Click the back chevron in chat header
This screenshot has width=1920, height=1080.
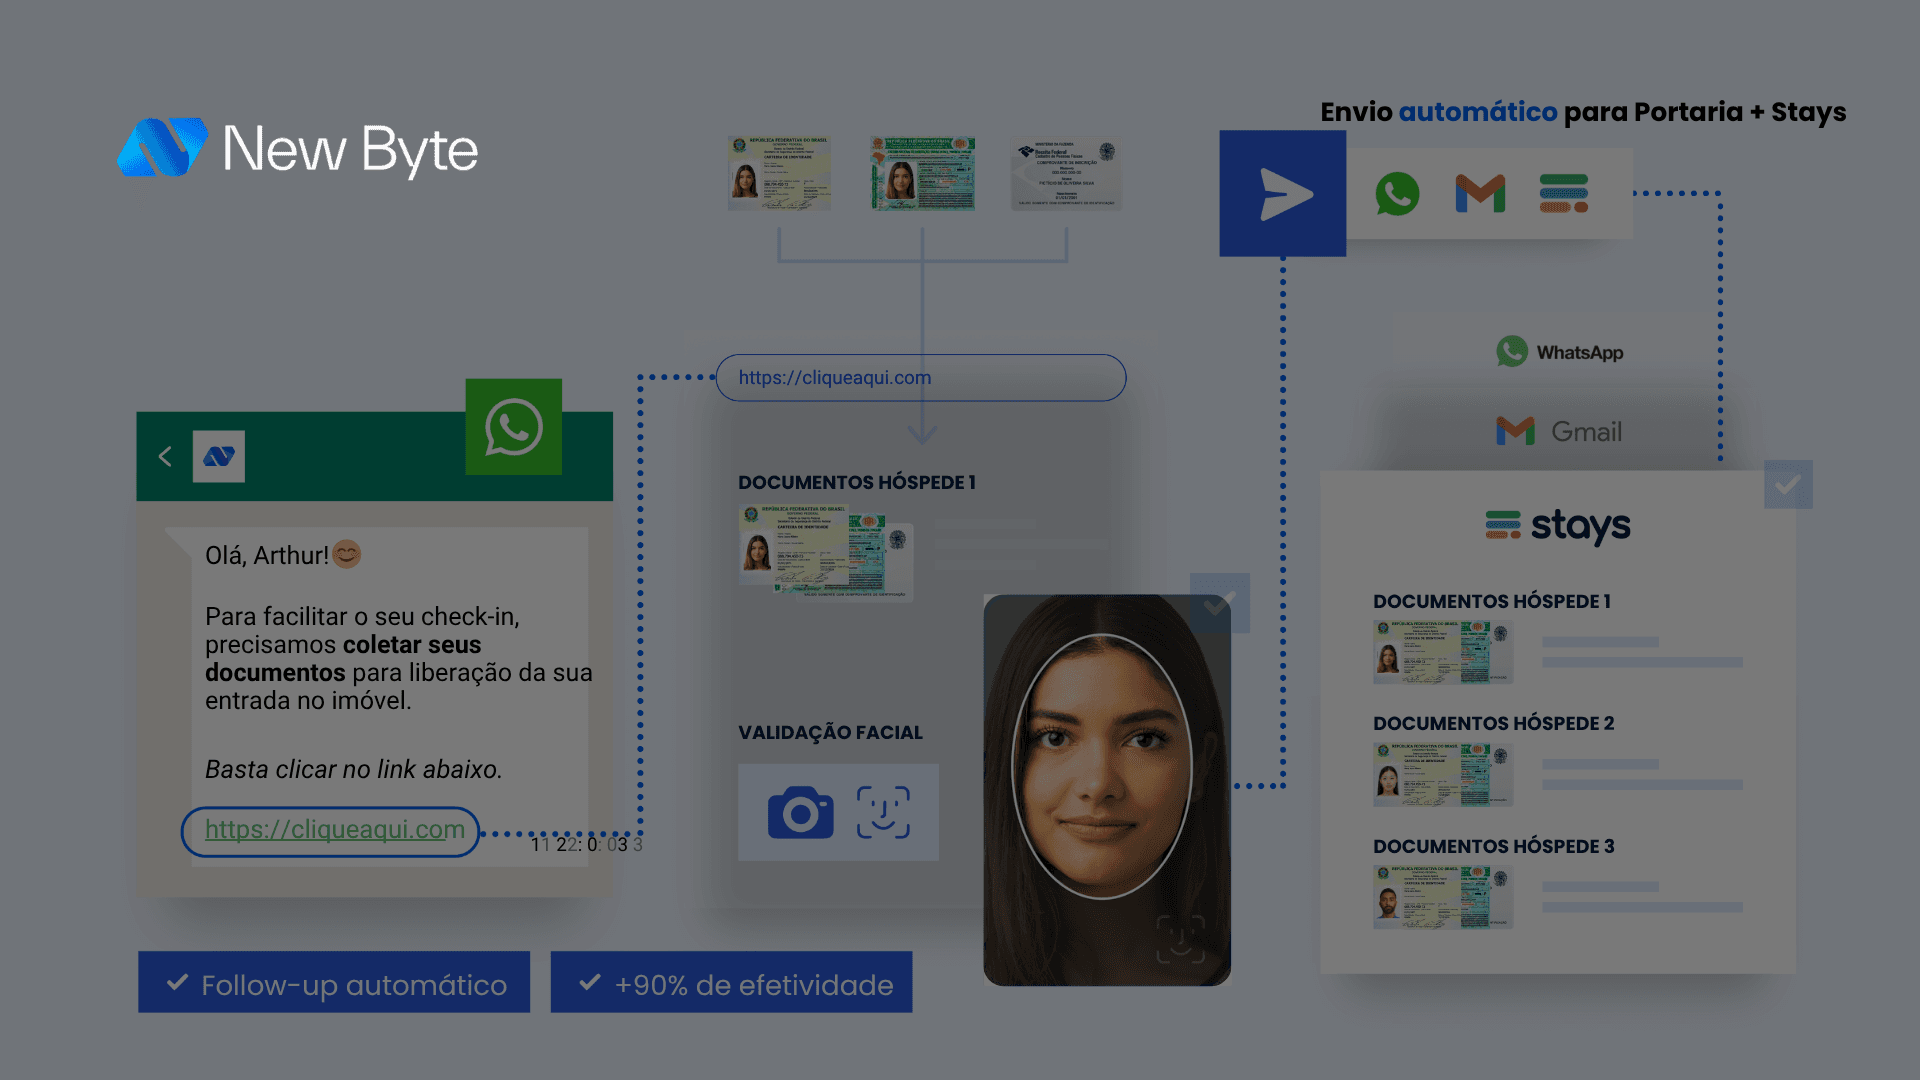165,457
